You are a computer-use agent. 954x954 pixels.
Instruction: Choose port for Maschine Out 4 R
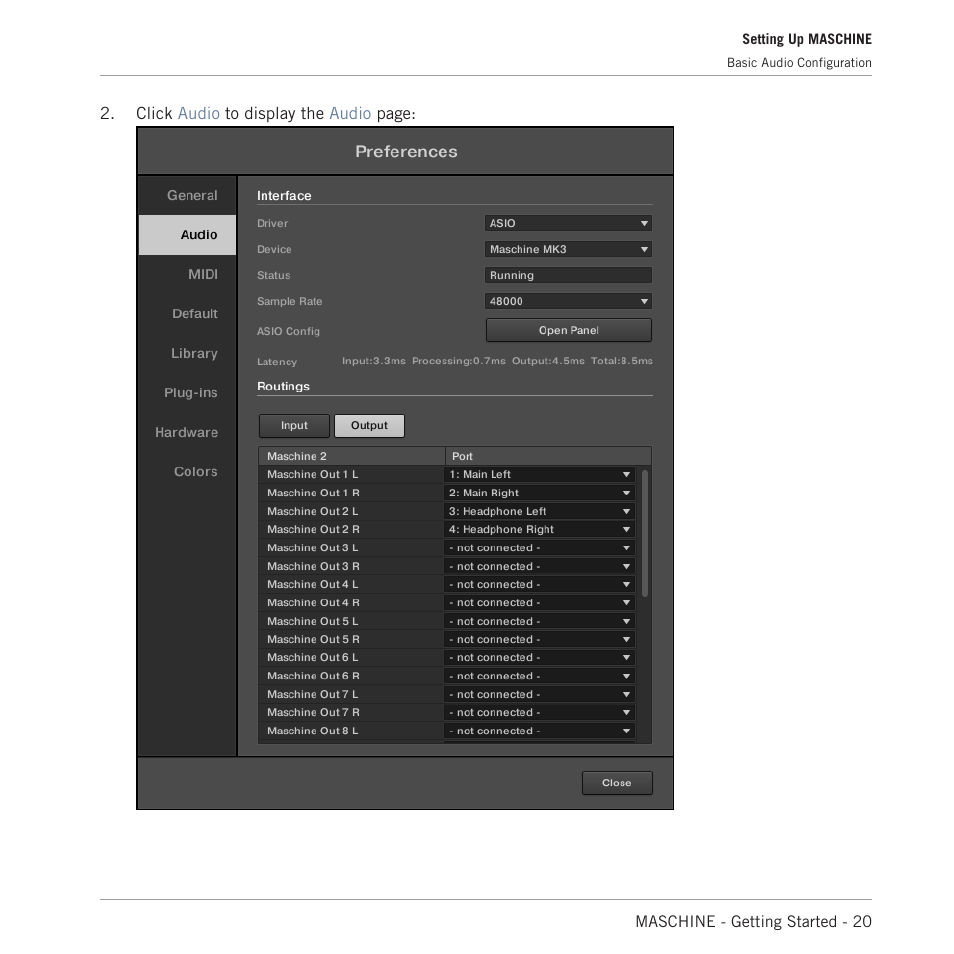[540, 603]
